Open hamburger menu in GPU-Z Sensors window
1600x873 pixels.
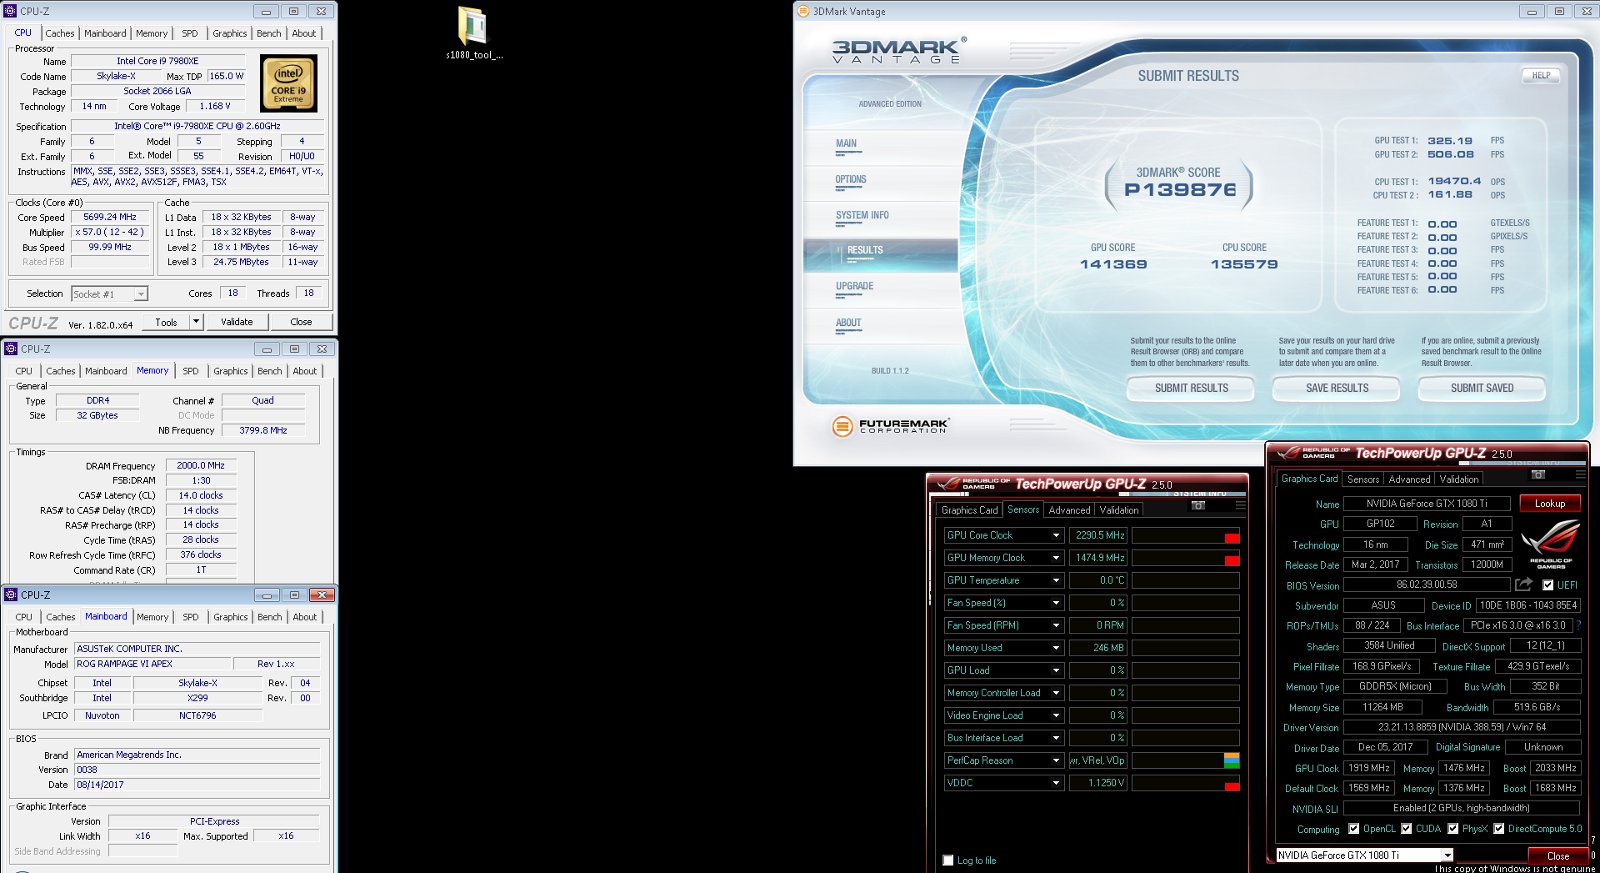click(x=1240, y=505)
